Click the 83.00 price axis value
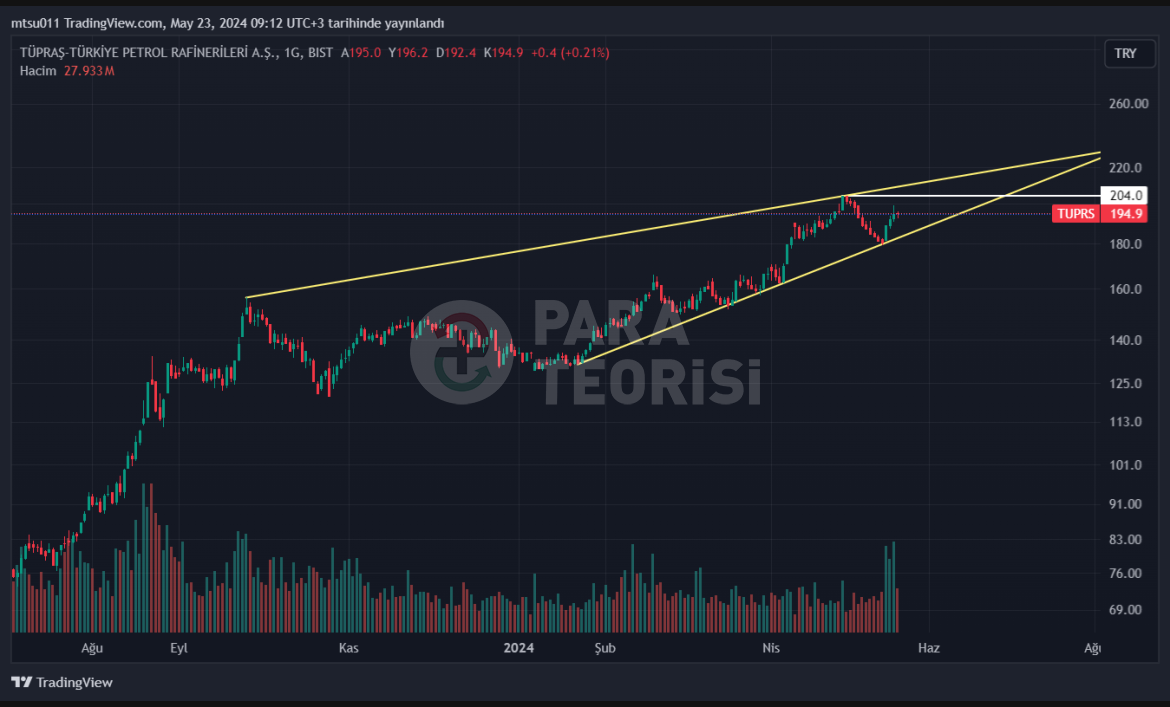 coord(1125,539)
